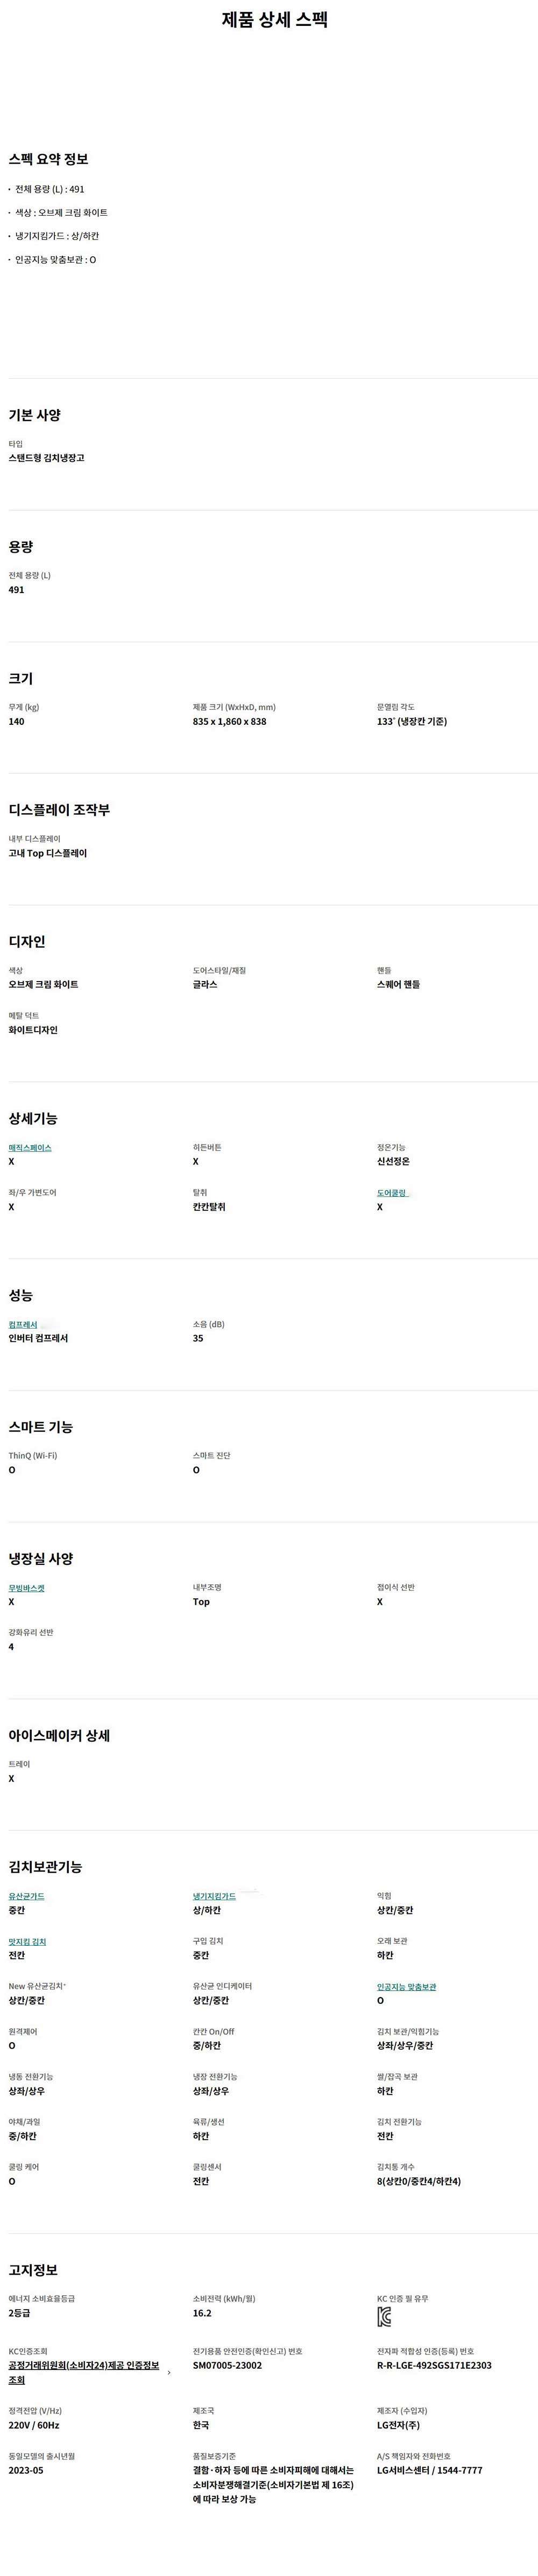Click the 오브제 크림 화이트 color value under 디자인
538x2576 pixels.
point(43,984)
